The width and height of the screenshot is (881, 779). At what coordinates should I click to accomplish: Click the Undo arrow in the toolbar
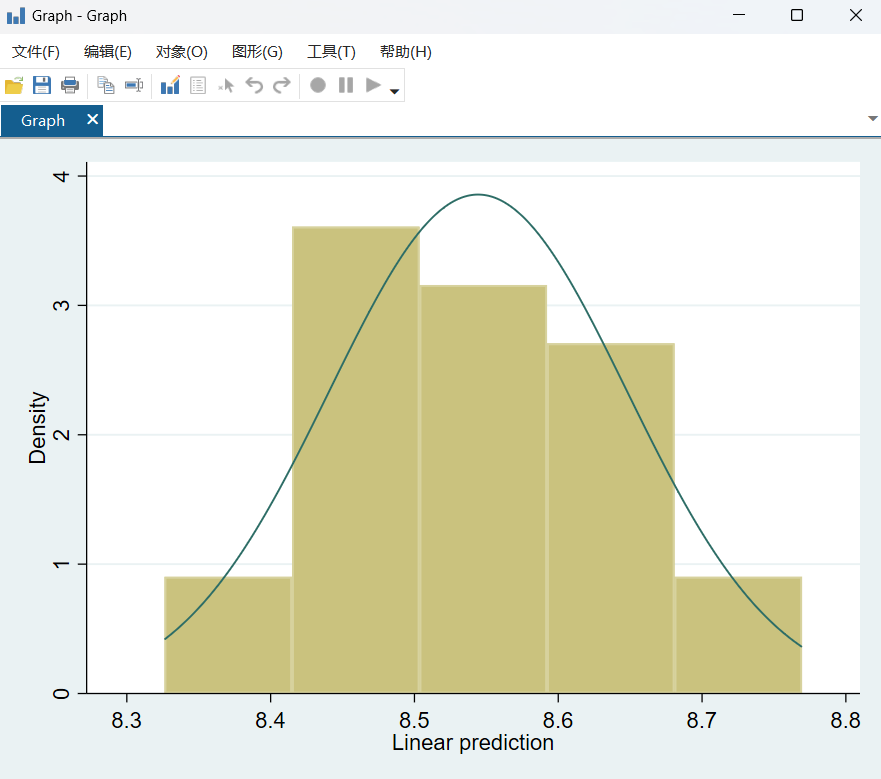[254, 86]
